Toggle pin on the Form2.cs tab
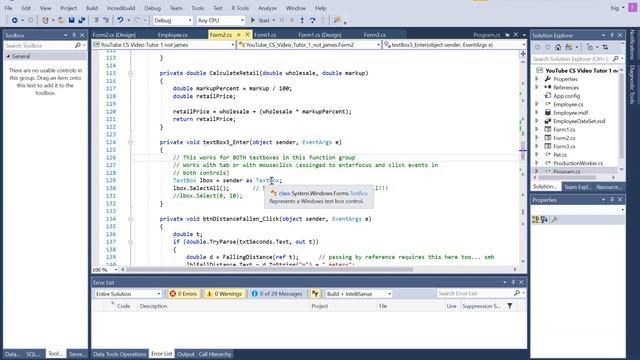The width and height of the screenshot is (640, 360). tap(239, 35)
